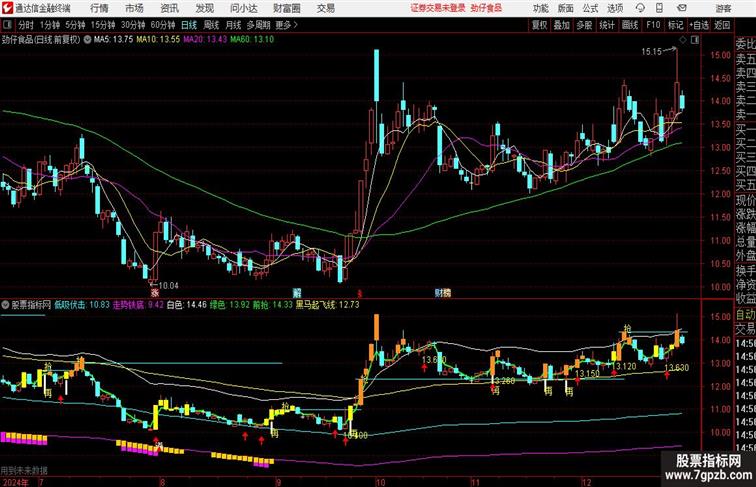
Task: Click the 低吸伏击: 10.83 indicator value
Action: 81,305
